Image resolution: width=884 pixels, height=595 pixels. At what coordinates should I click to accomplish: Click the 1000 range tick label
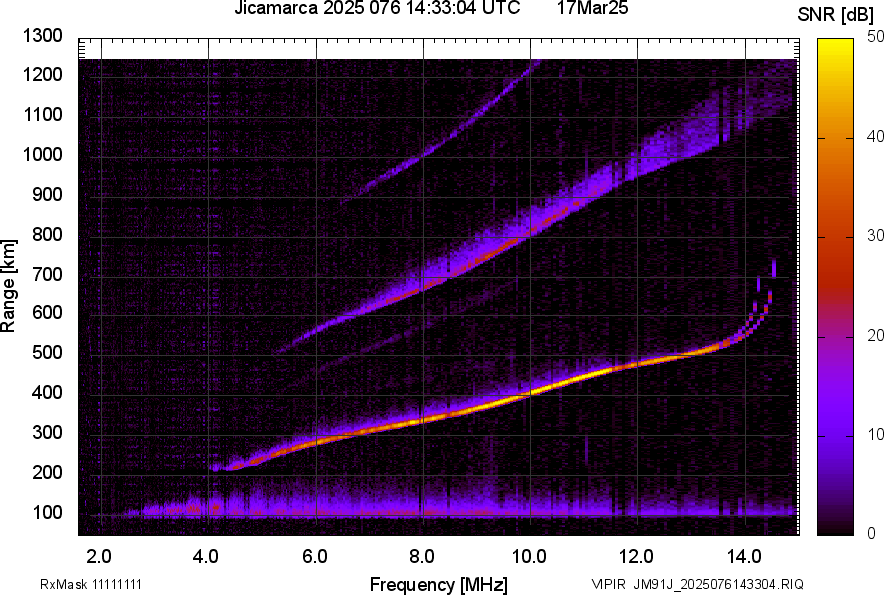pyautogui.click(x=43, y=154)
